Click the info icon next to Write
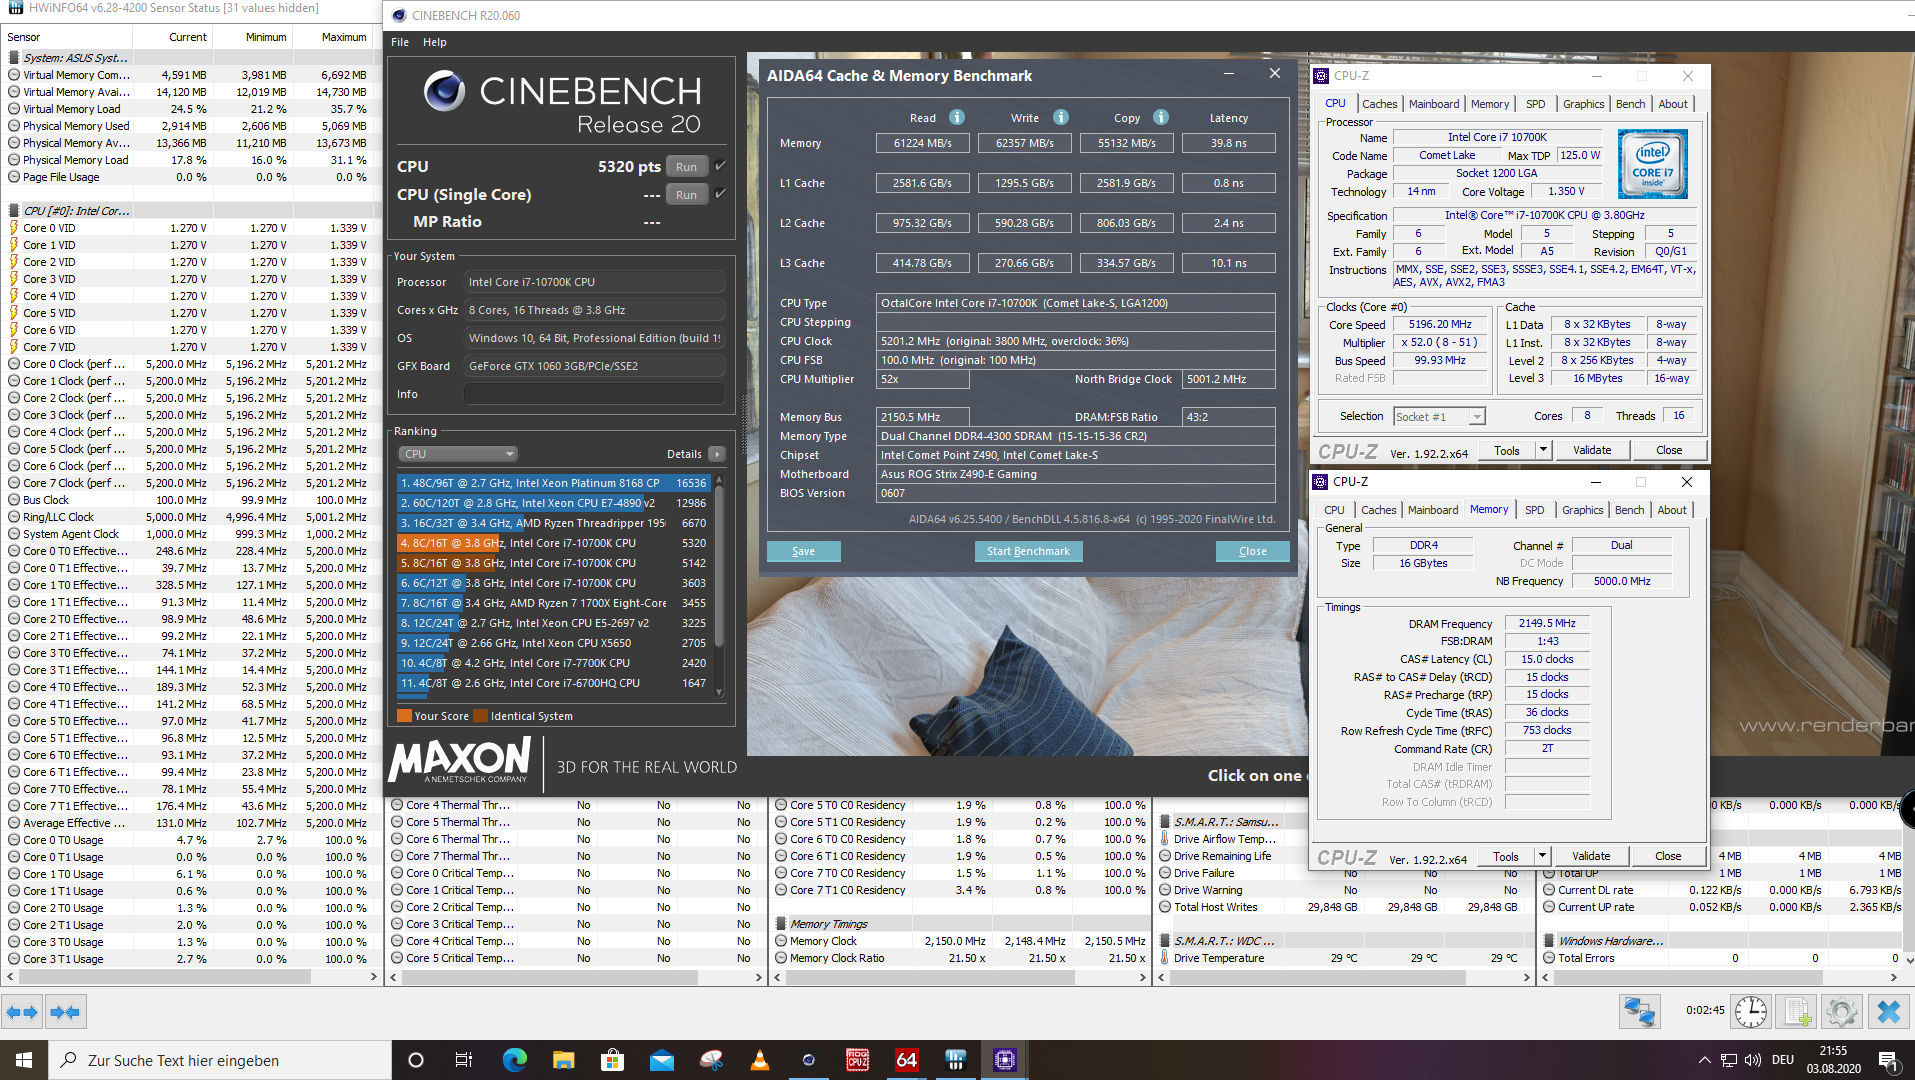1915x1080 pixels. [x=1061, y=117]
